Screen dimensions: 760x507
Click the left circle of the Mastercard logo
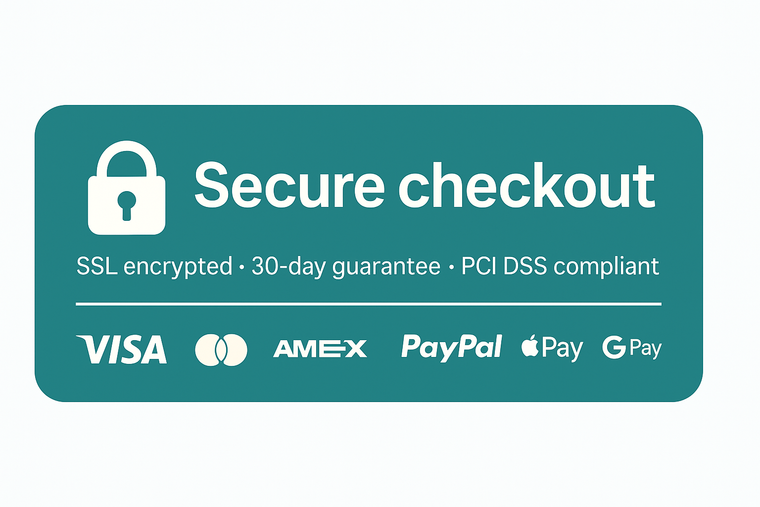pyautogui.click(x=210, y=349)
